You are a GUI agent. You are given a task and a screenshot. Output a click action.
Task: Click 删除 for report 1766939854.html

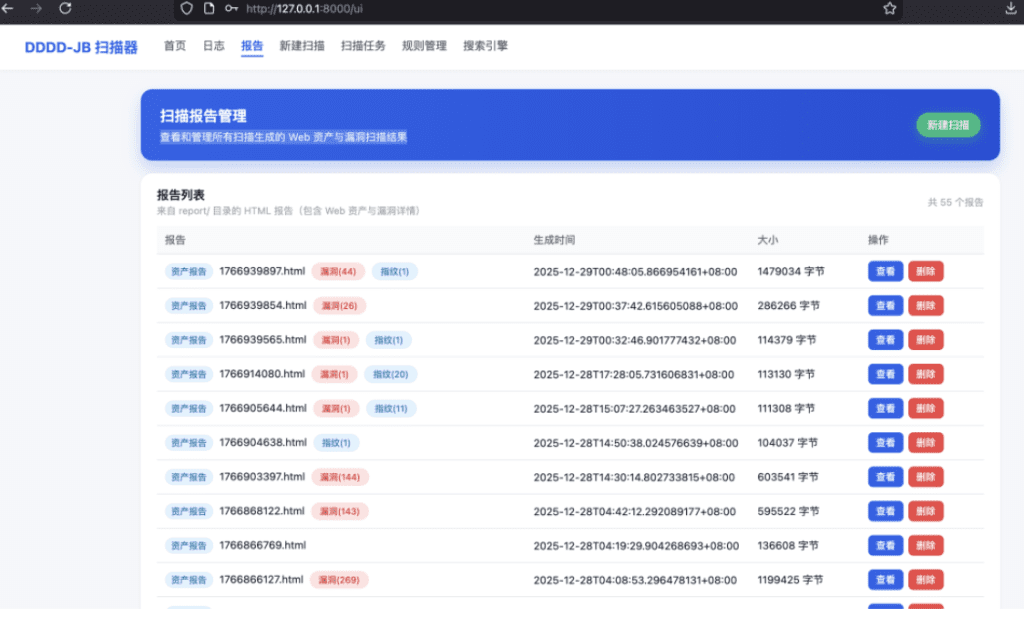(x=925, y=305)
